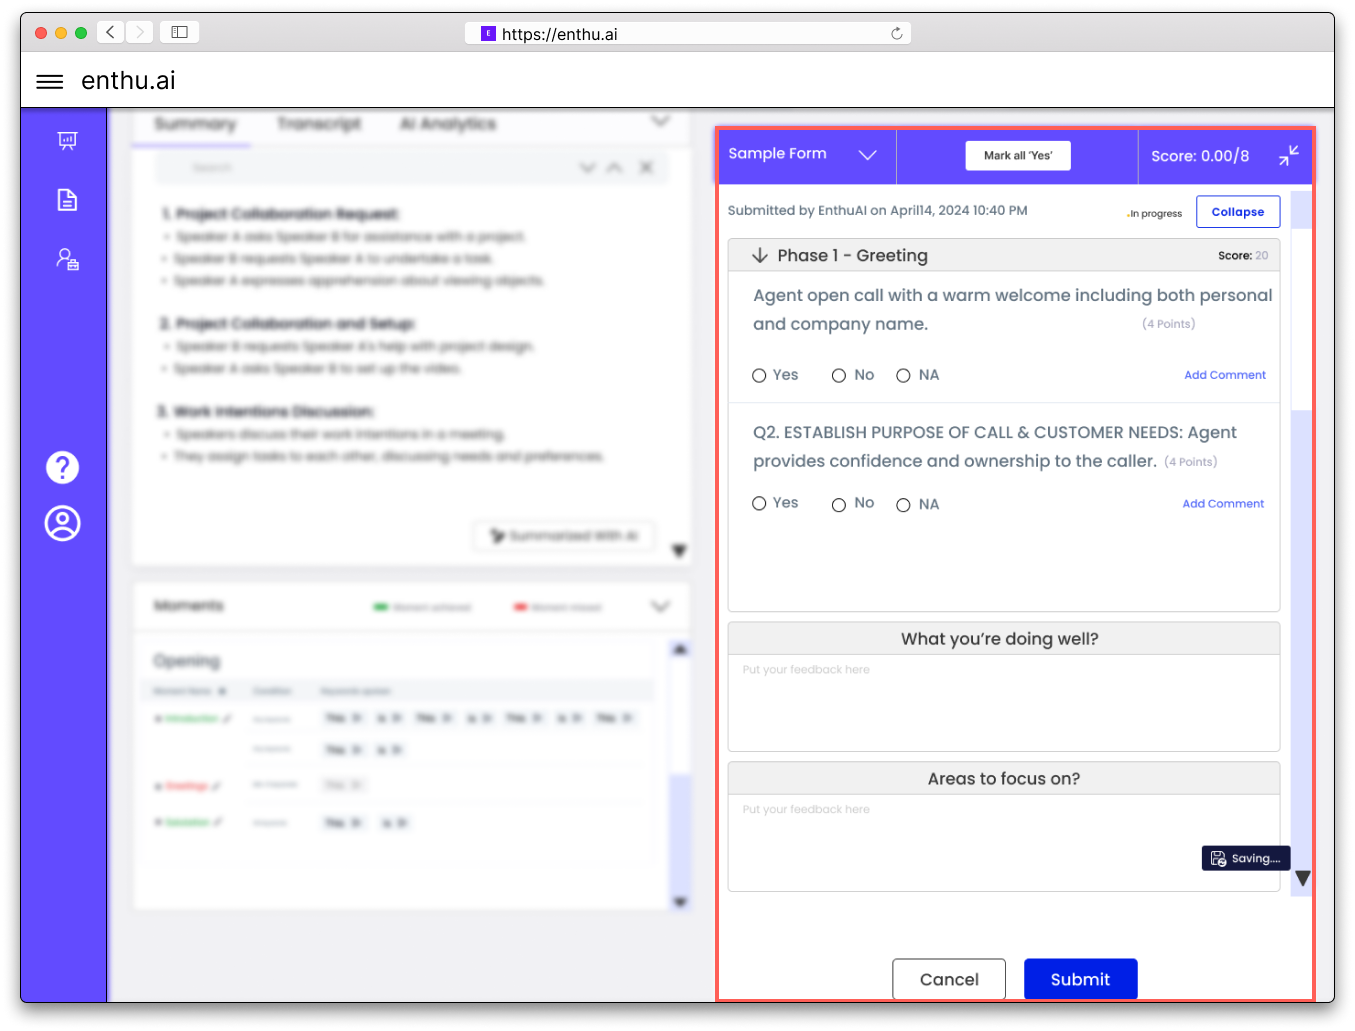The image size is (1355, 1031).
Task: Open the agent user sidebar icon
Action: coord(67,260)
